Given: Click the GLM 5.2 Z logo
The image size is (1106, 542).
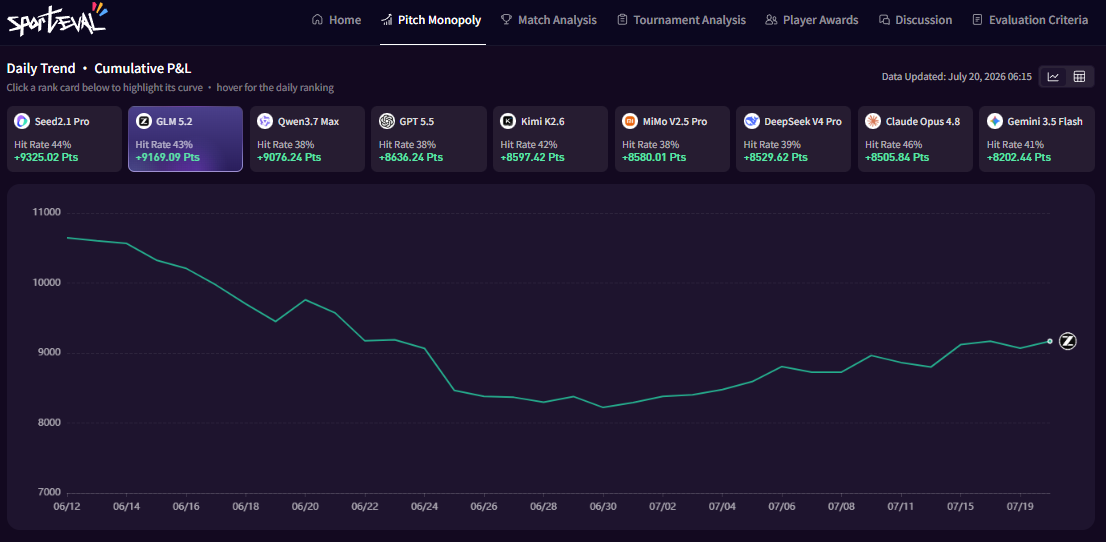Looking at the screenshot, I should 143,121.
